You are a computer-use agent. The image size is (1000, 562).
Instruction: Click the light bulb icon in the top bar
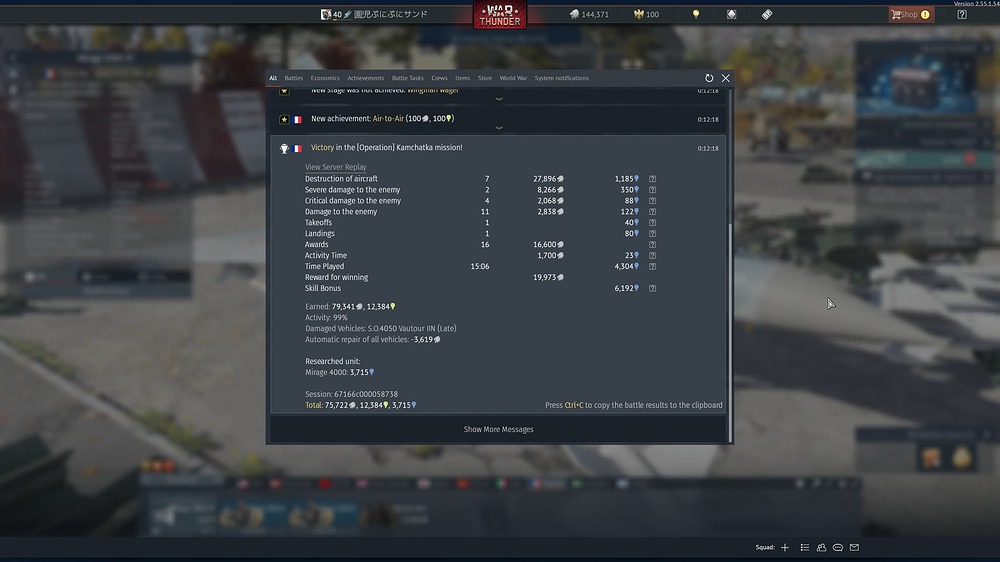tap(696, 14)
